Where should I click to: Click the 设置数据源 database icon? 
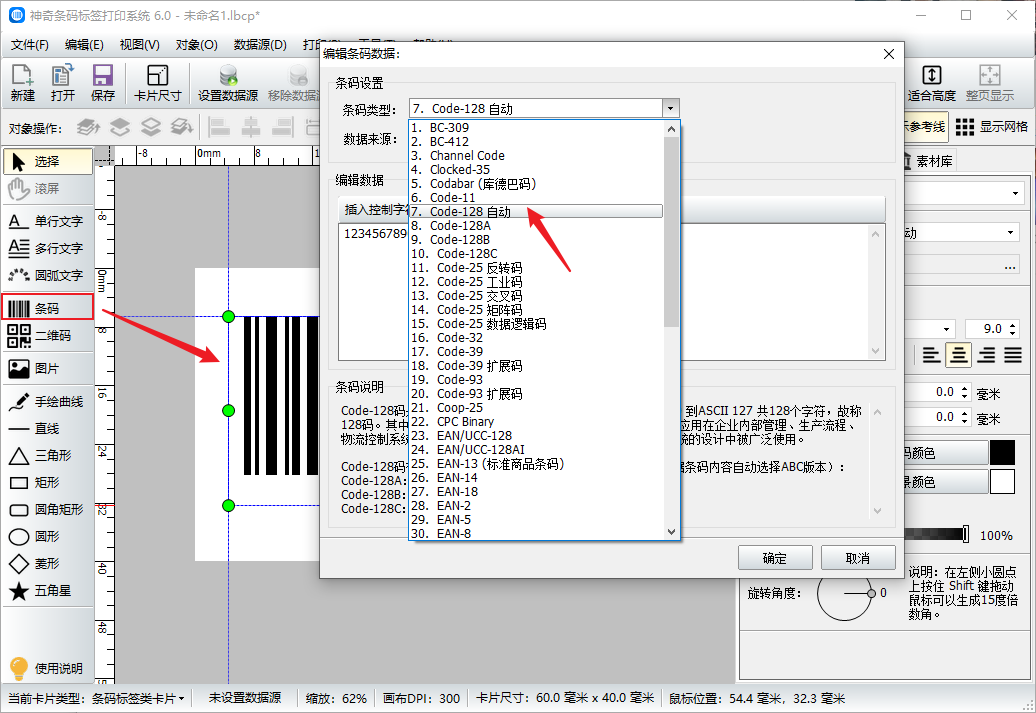(228, 83)
